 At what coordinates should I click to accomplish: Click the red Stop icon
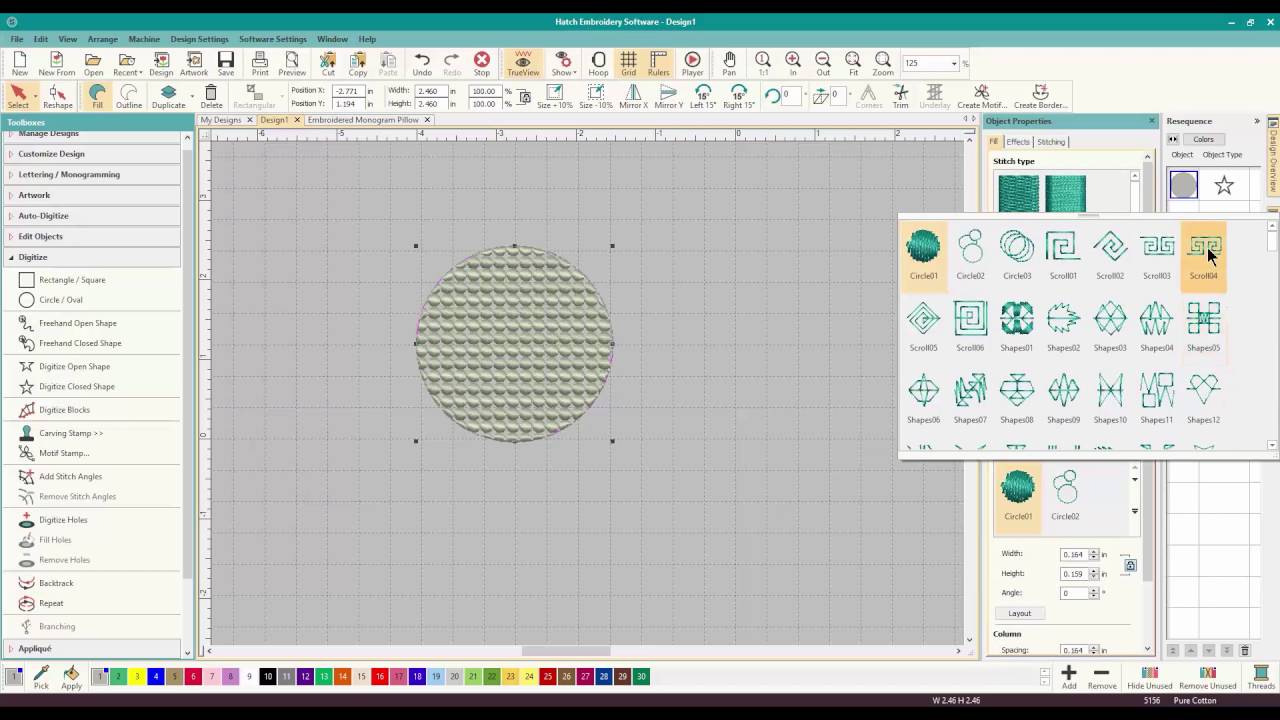tap(482, 64)
